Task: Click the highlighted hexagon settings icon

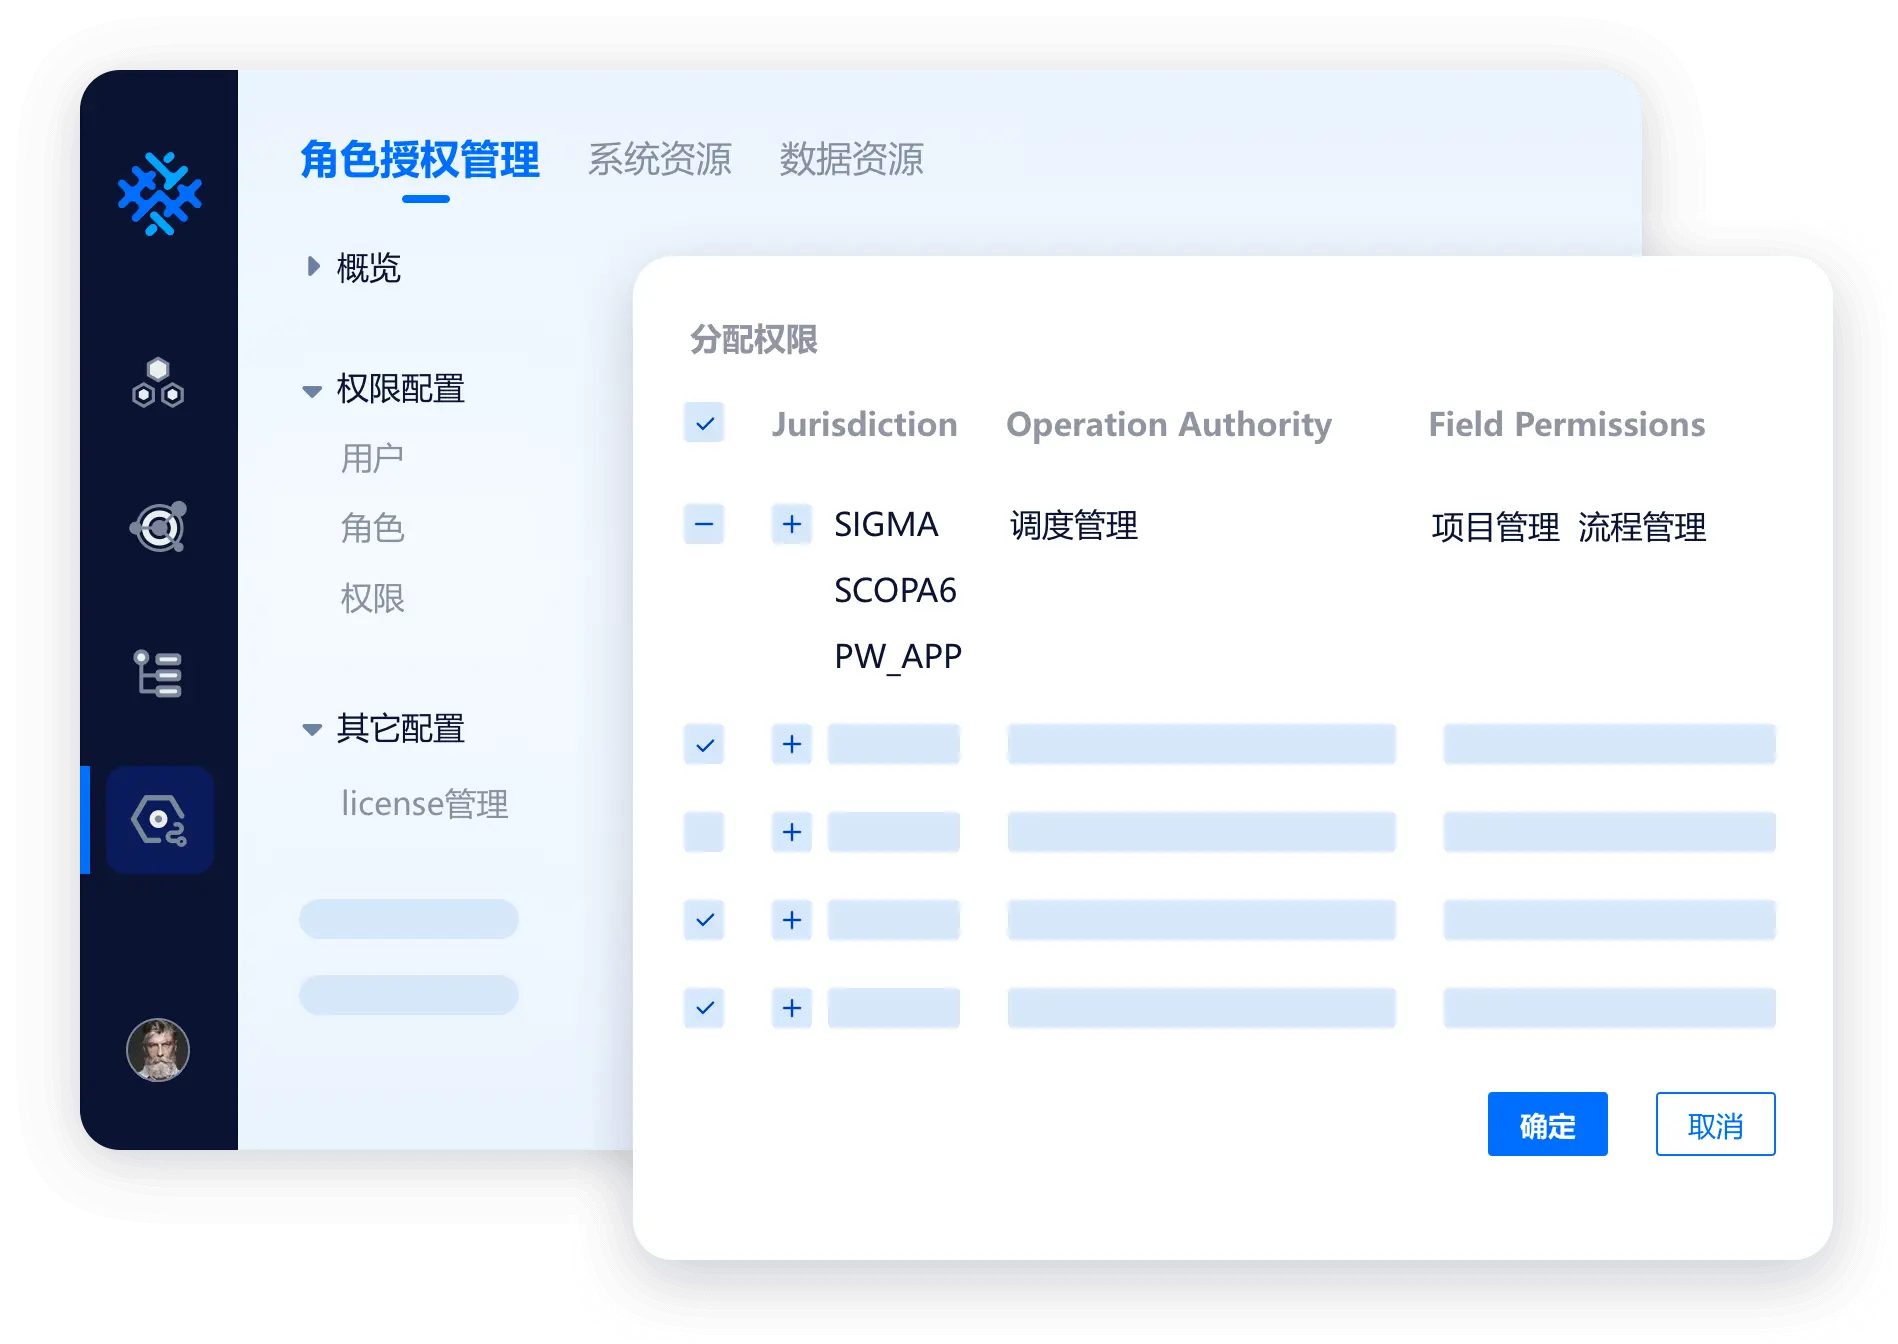Action: pyautogui.click(x=160, y=820)
